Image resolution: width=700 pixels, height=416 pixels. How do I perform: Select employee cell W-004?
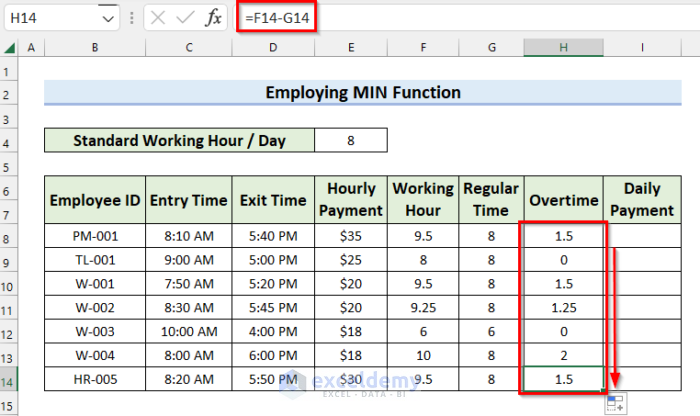(x=95, y=355)
